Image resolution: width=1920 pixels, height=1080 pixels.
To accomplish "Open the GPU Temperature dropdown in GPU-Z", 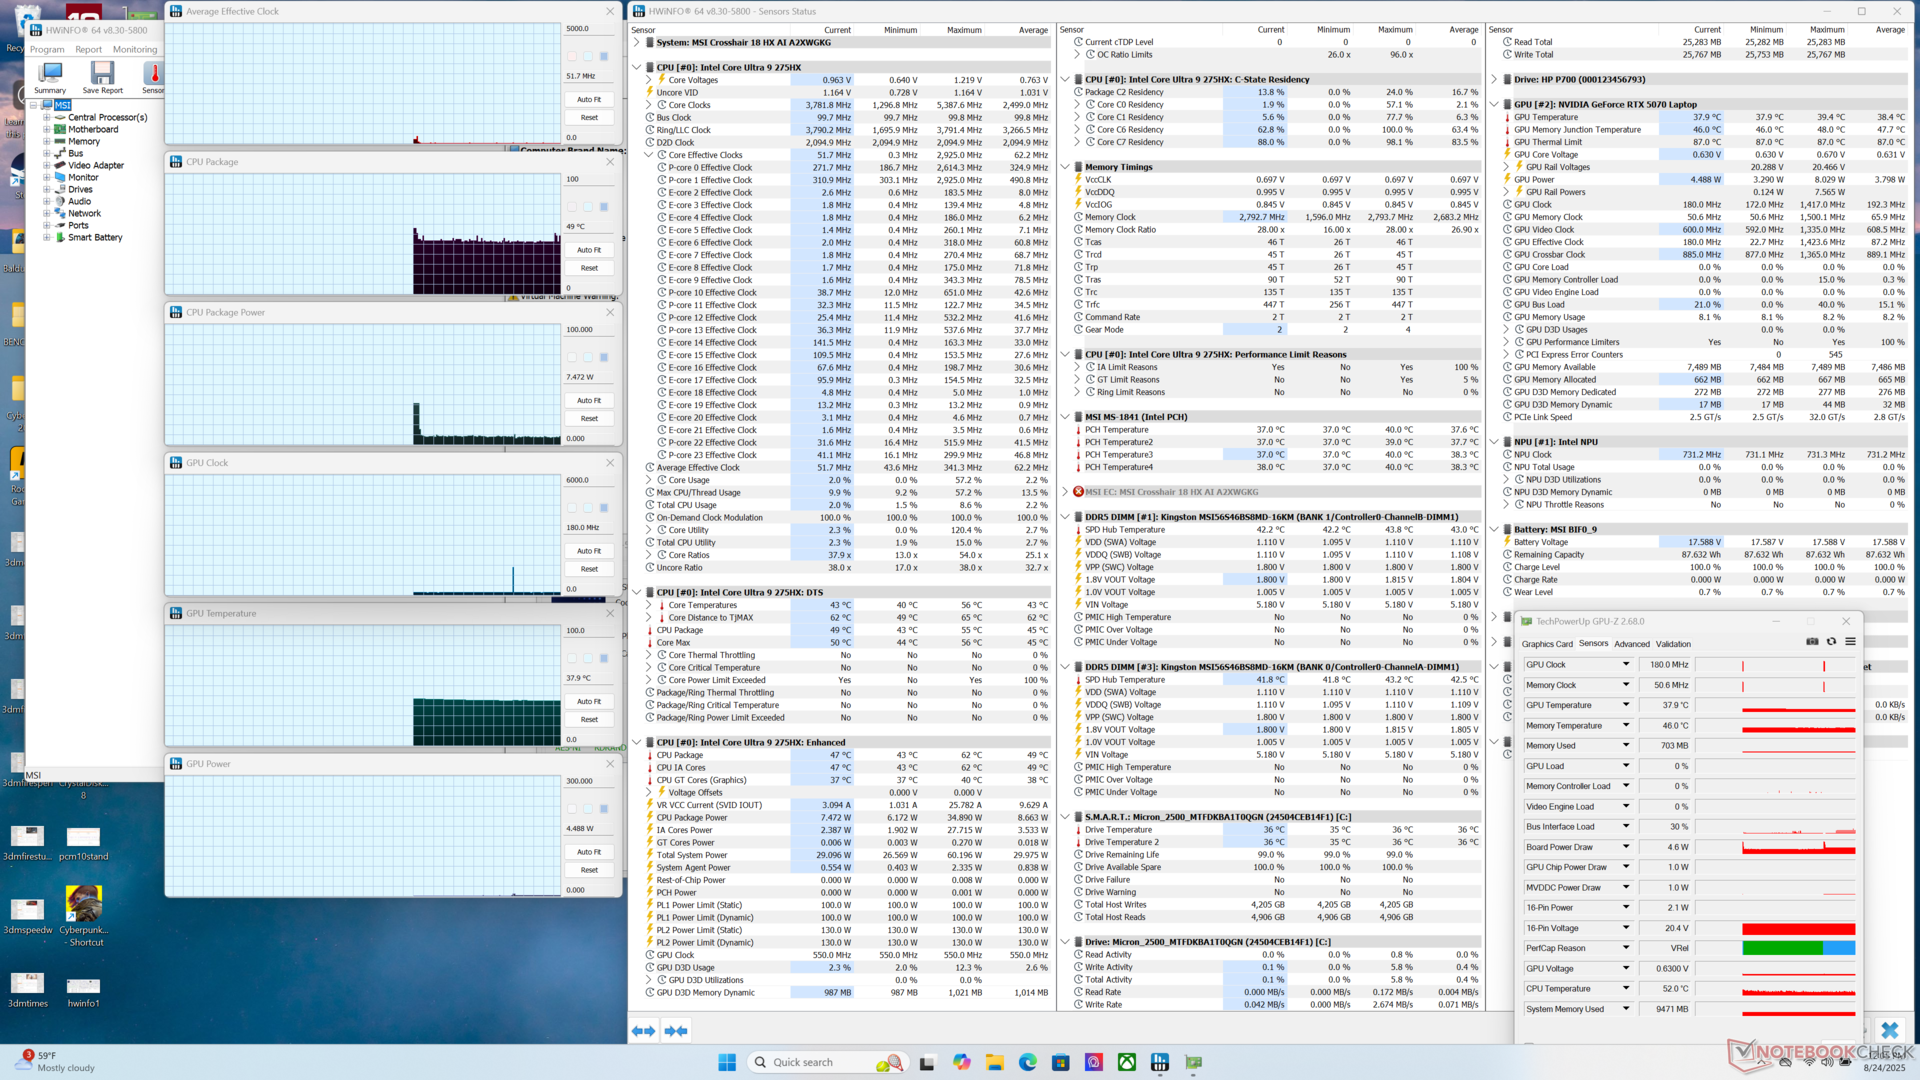I will (x=1626, y=705).
